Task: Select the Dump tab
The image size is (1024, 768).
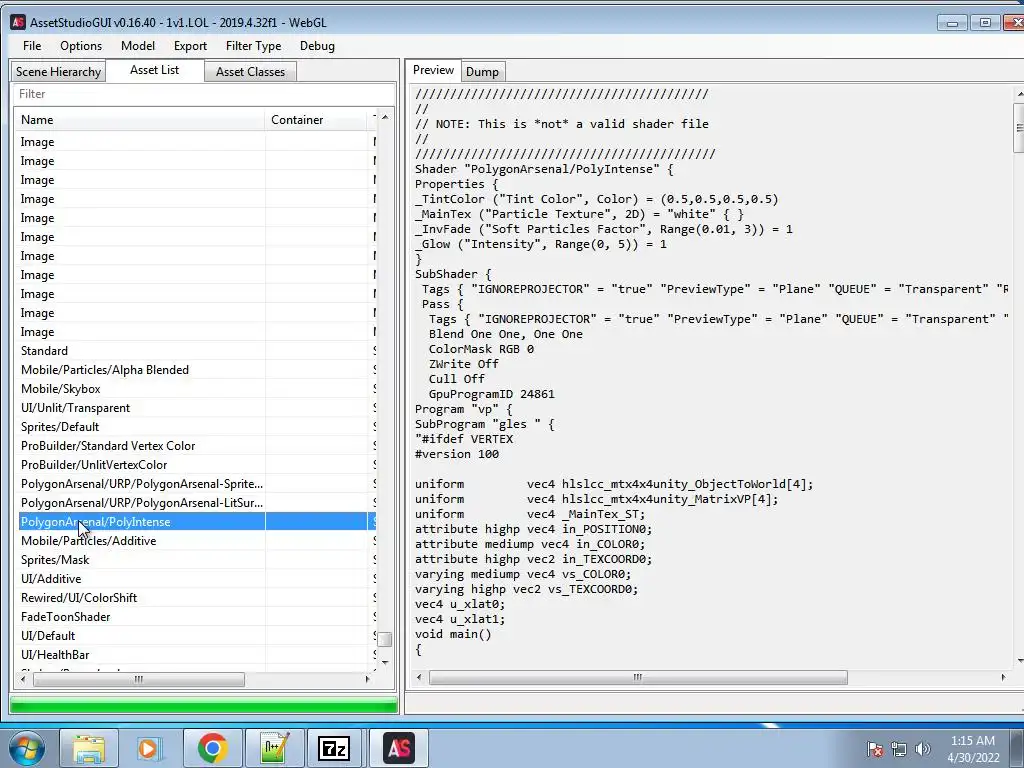Action: (x=482, y=72)
